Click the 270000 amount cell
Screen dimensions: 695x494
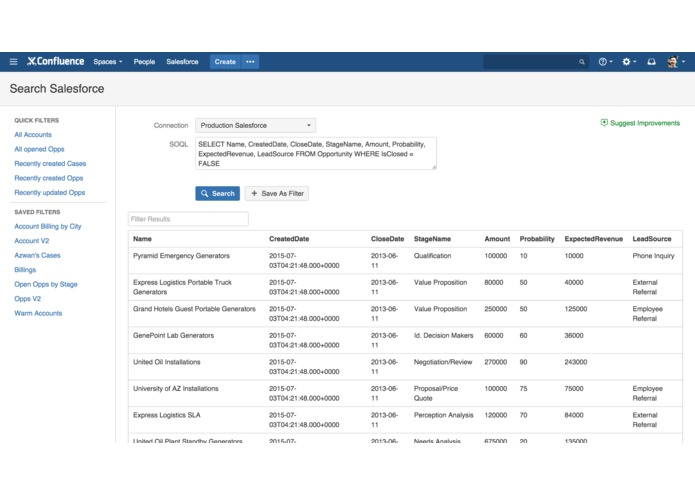pyautogui.click(x=496, y=362)
